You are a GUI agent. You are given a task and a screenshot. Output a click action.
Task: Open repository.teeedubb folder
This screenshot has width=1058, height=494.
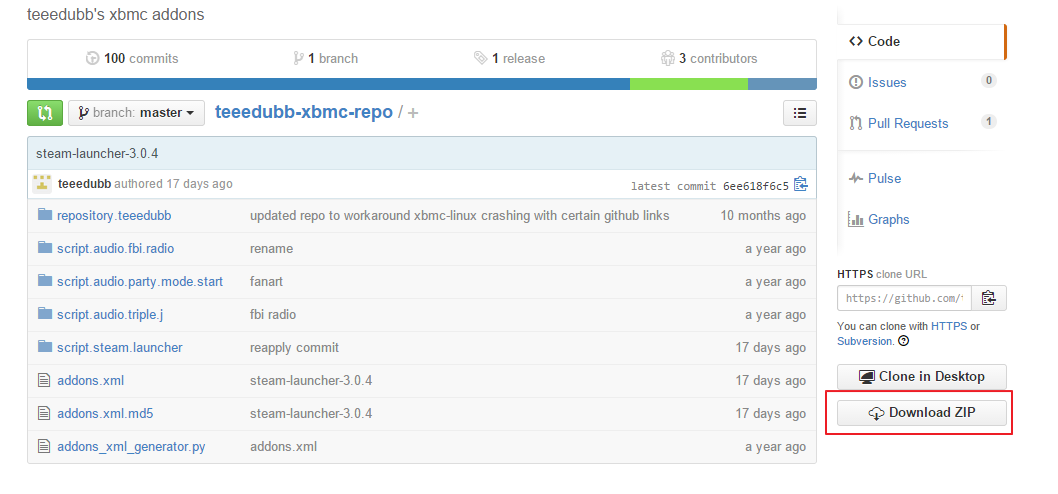[114, 216]
